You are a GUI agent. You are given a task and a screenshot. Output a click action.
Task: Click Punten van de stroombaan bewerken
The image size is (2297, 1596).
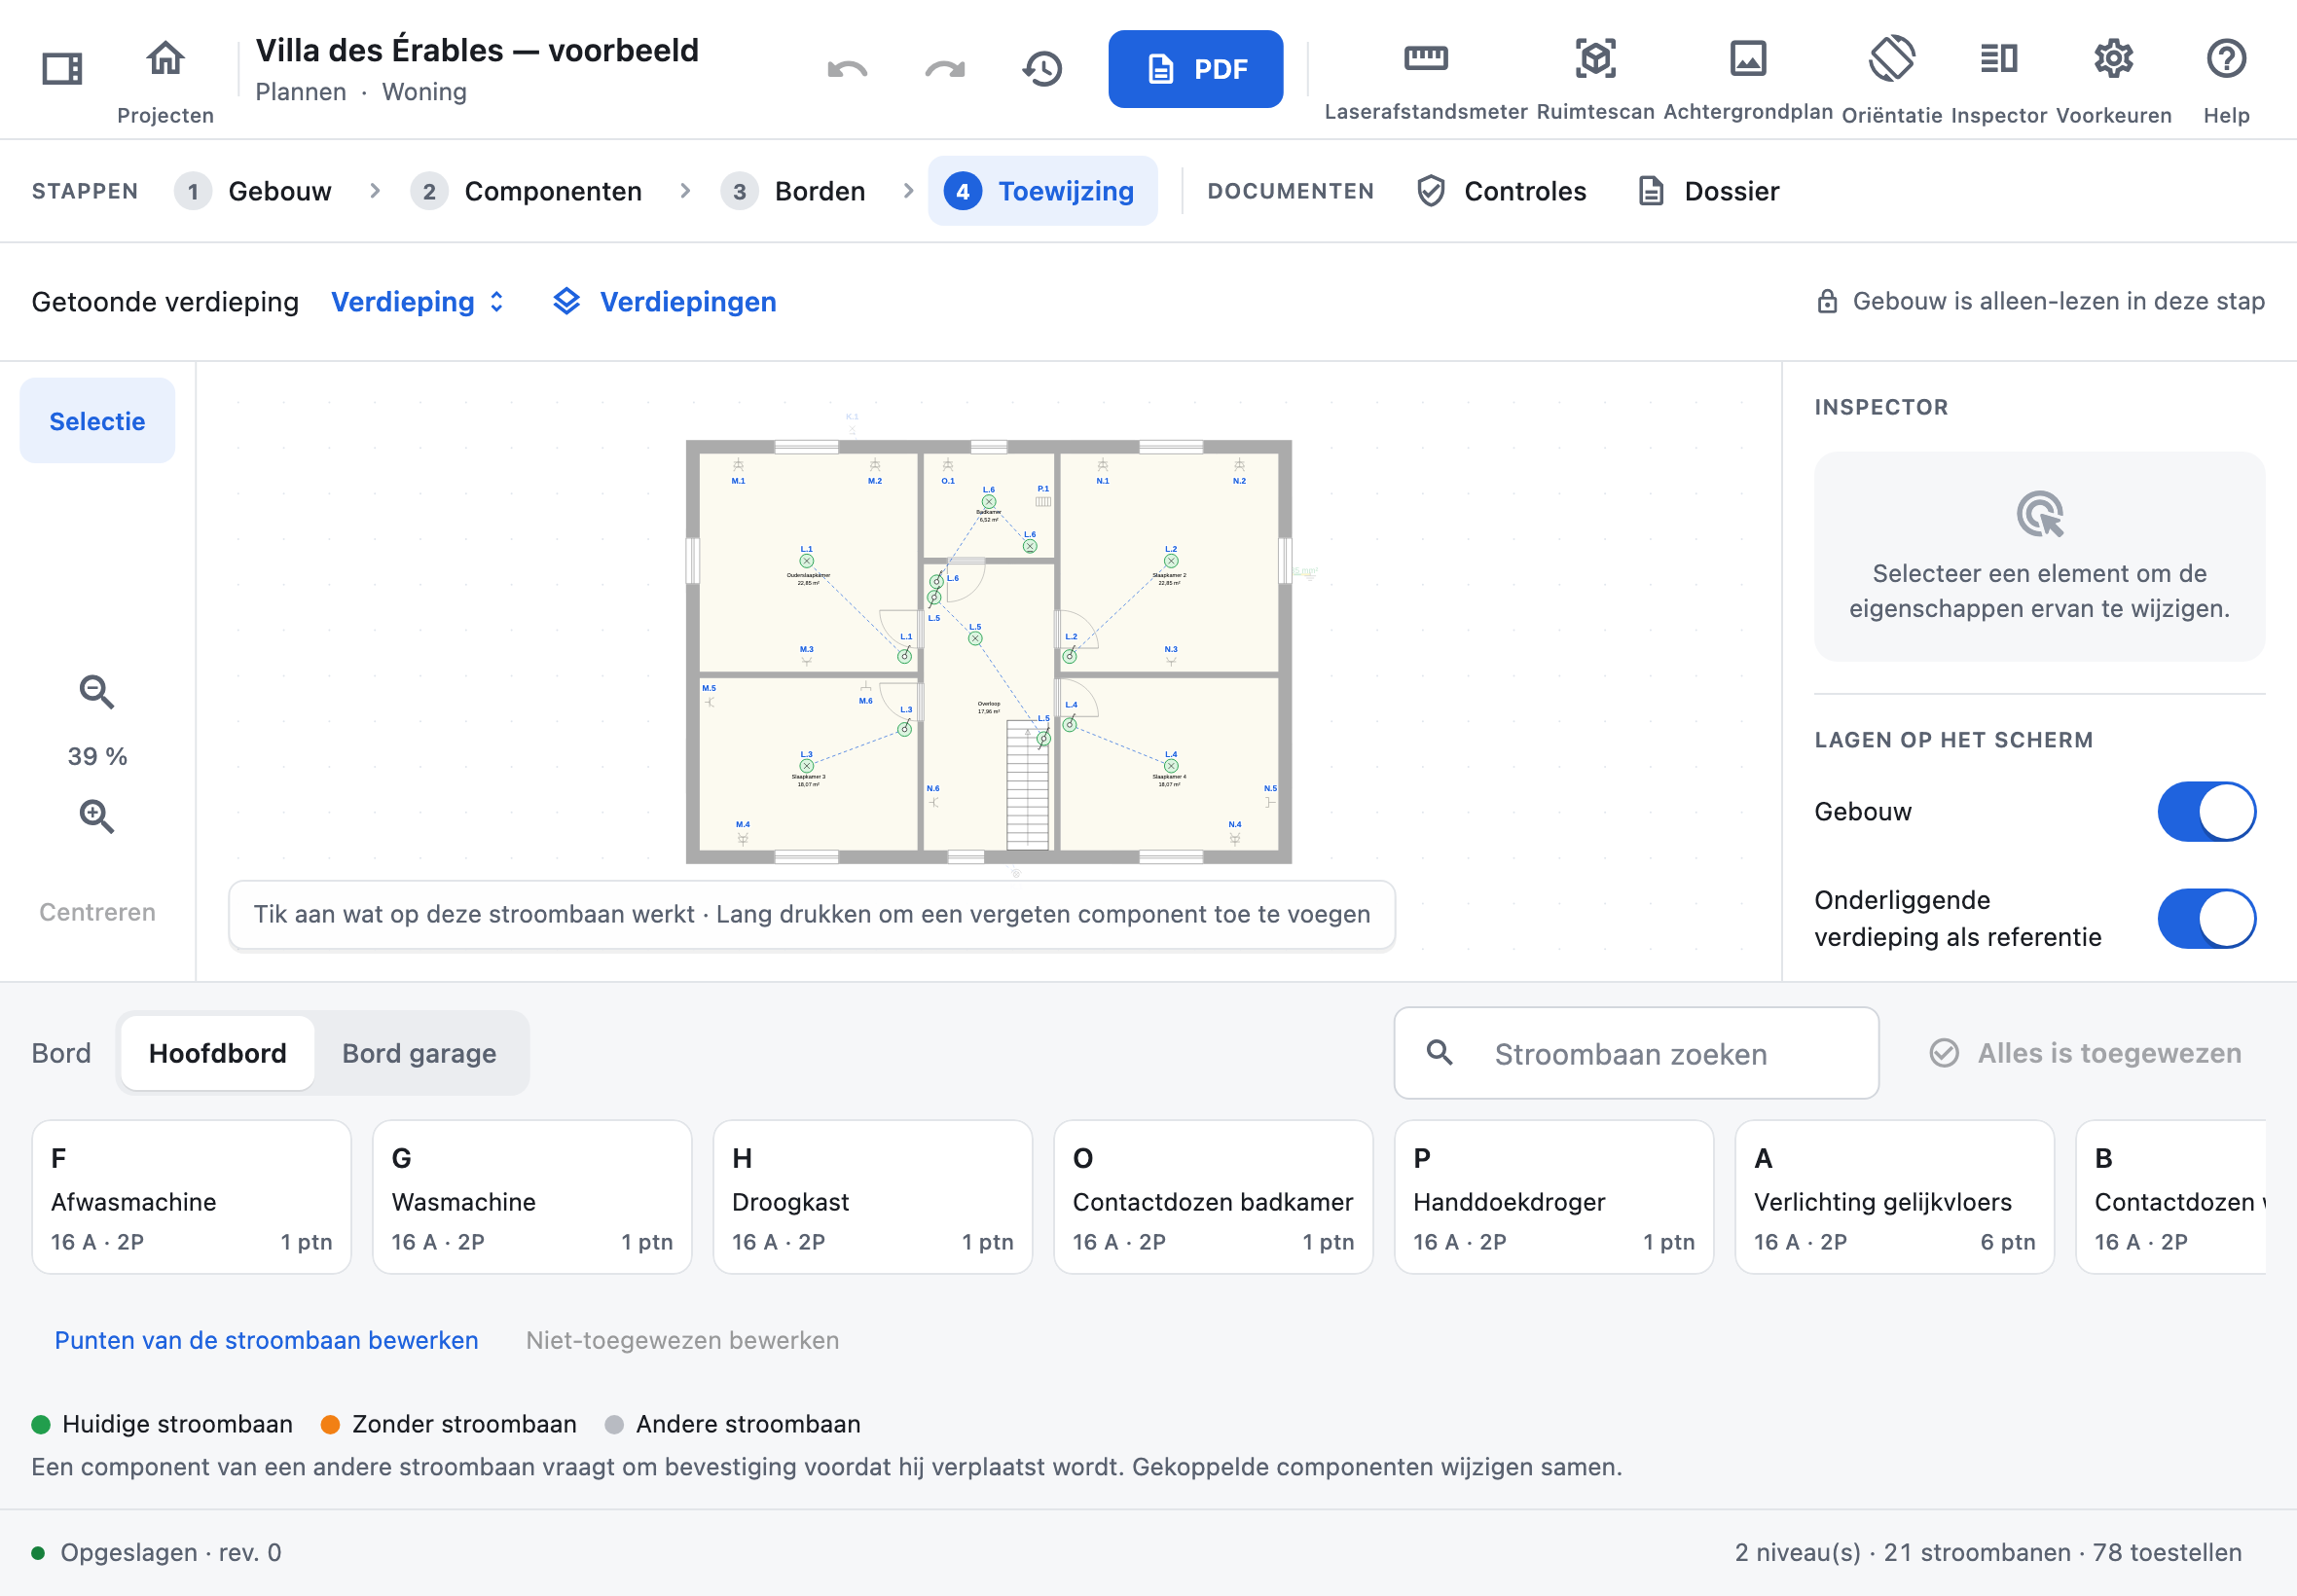(x=266, y=1340)
